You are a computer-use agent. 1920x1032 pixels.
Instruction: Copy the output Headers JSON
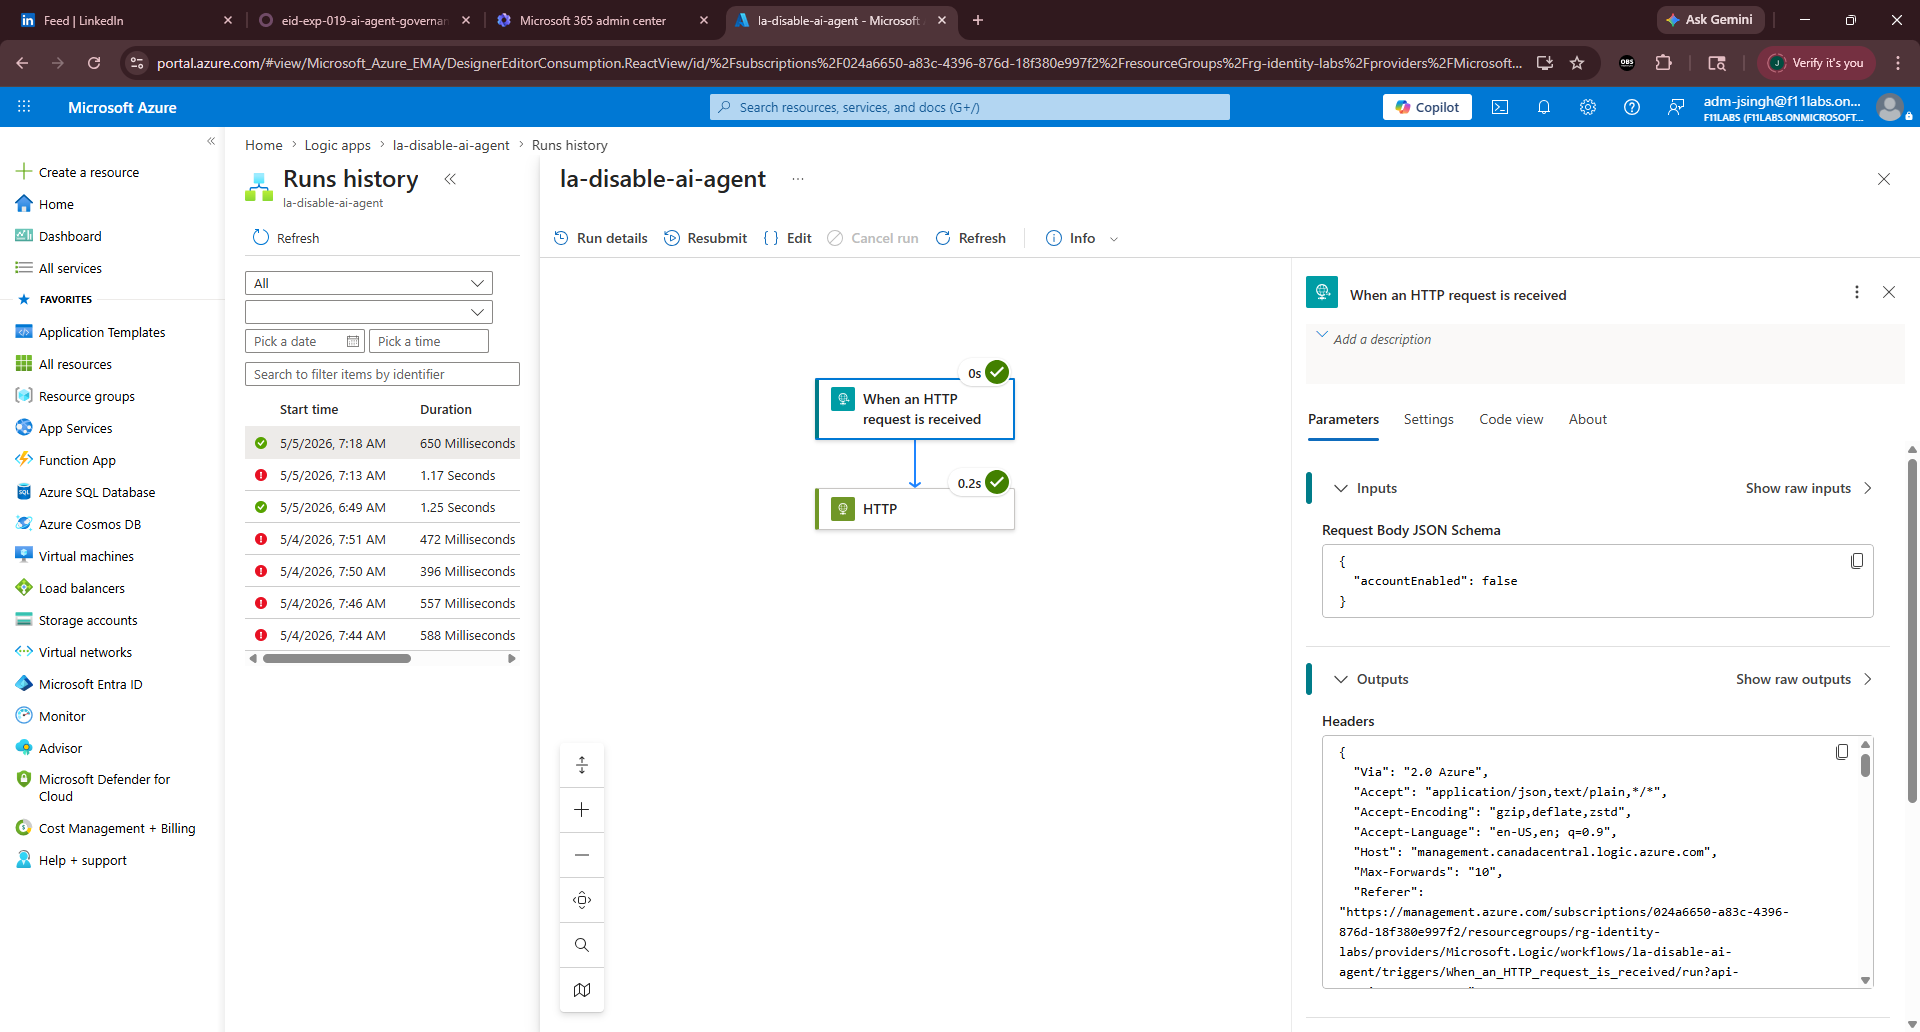pyautogui.click(x=1842, y=752)
